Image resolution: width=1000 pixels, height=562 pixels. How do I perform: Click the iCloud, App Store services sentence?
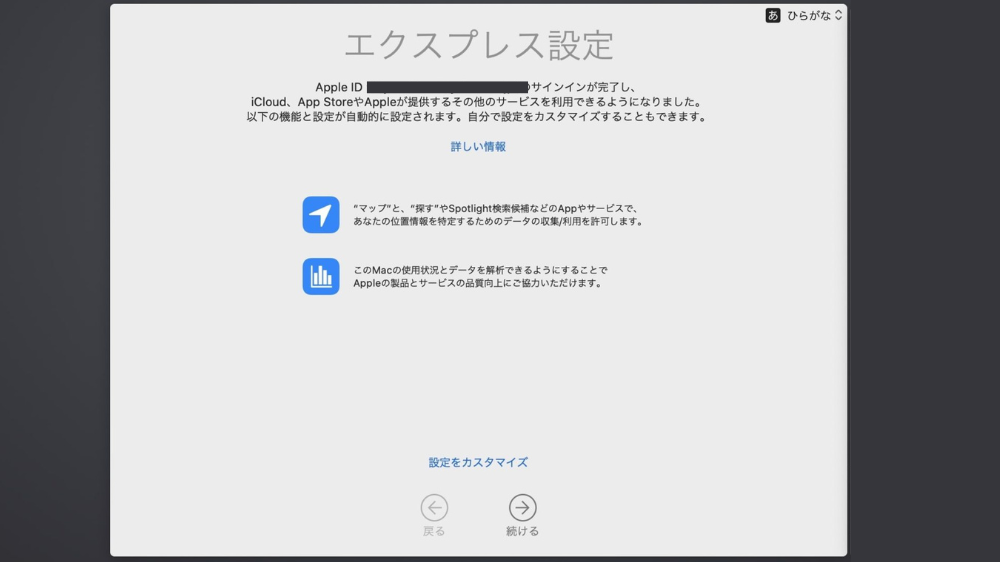[478, 102]
